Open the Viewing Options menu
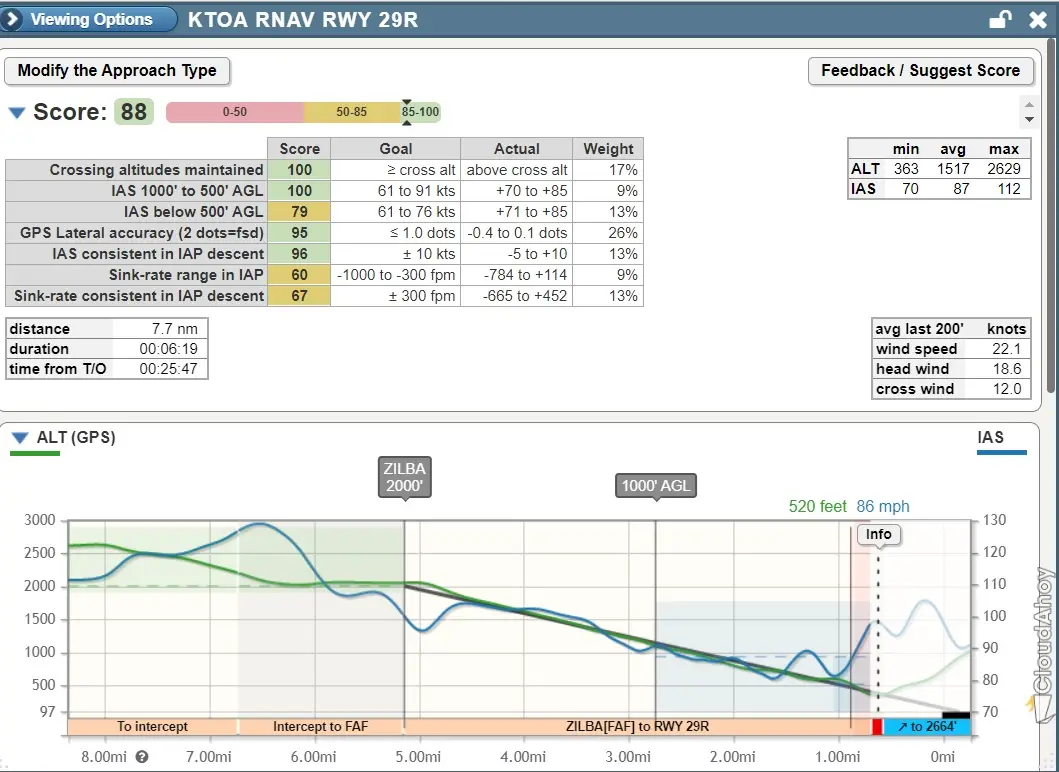The height and width of the screenshot is (772, 1059). pos(91,19)
